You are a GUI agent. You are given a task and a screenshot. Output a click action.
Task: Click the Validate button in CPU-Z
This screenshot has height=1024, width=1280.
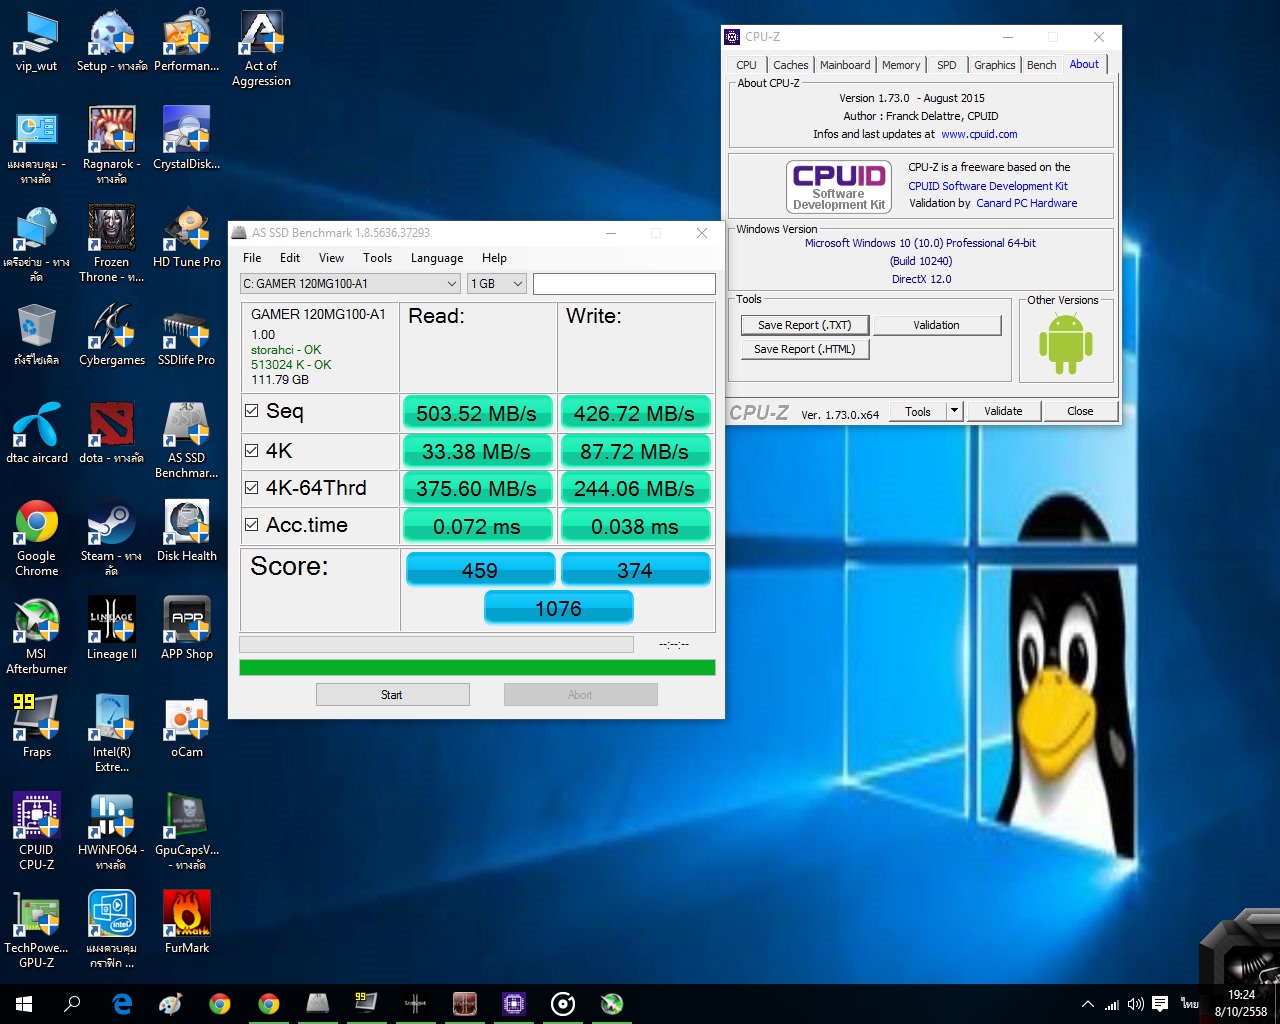point(1003,411)
